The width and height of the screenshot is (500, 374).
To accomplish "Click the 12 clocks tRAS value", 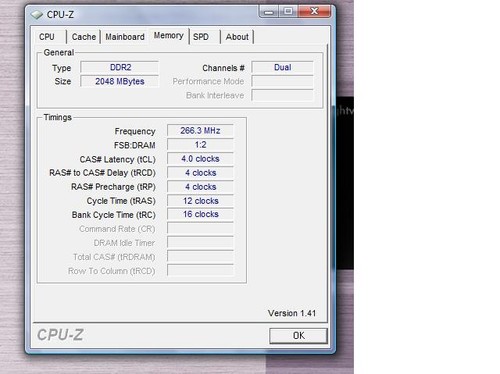I will (x=200, y=201).
